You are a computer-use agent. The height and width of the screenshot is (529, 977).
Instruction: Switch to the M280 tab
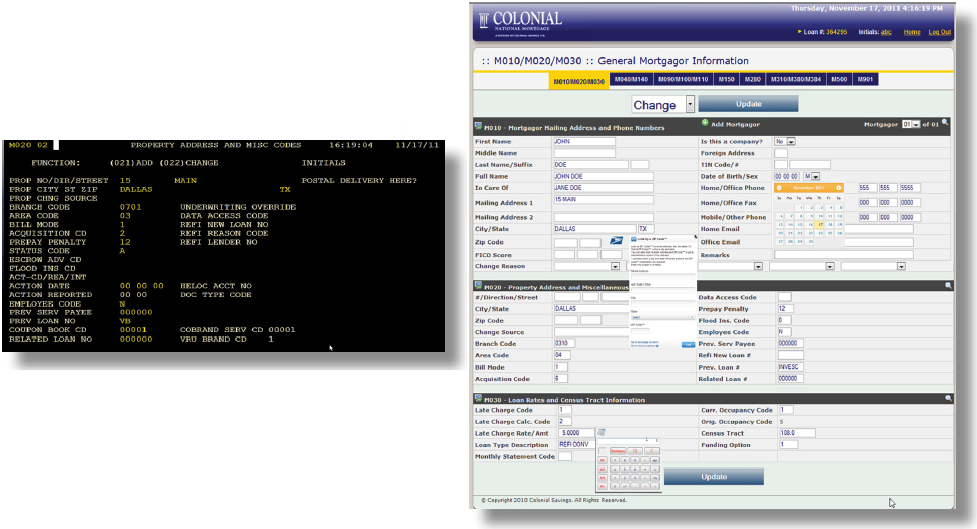pos(753,79)
